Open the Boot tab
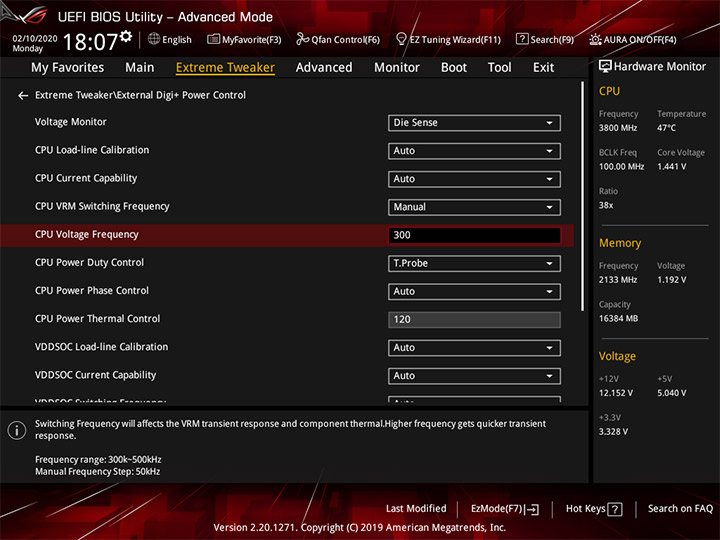 [454, 68]
